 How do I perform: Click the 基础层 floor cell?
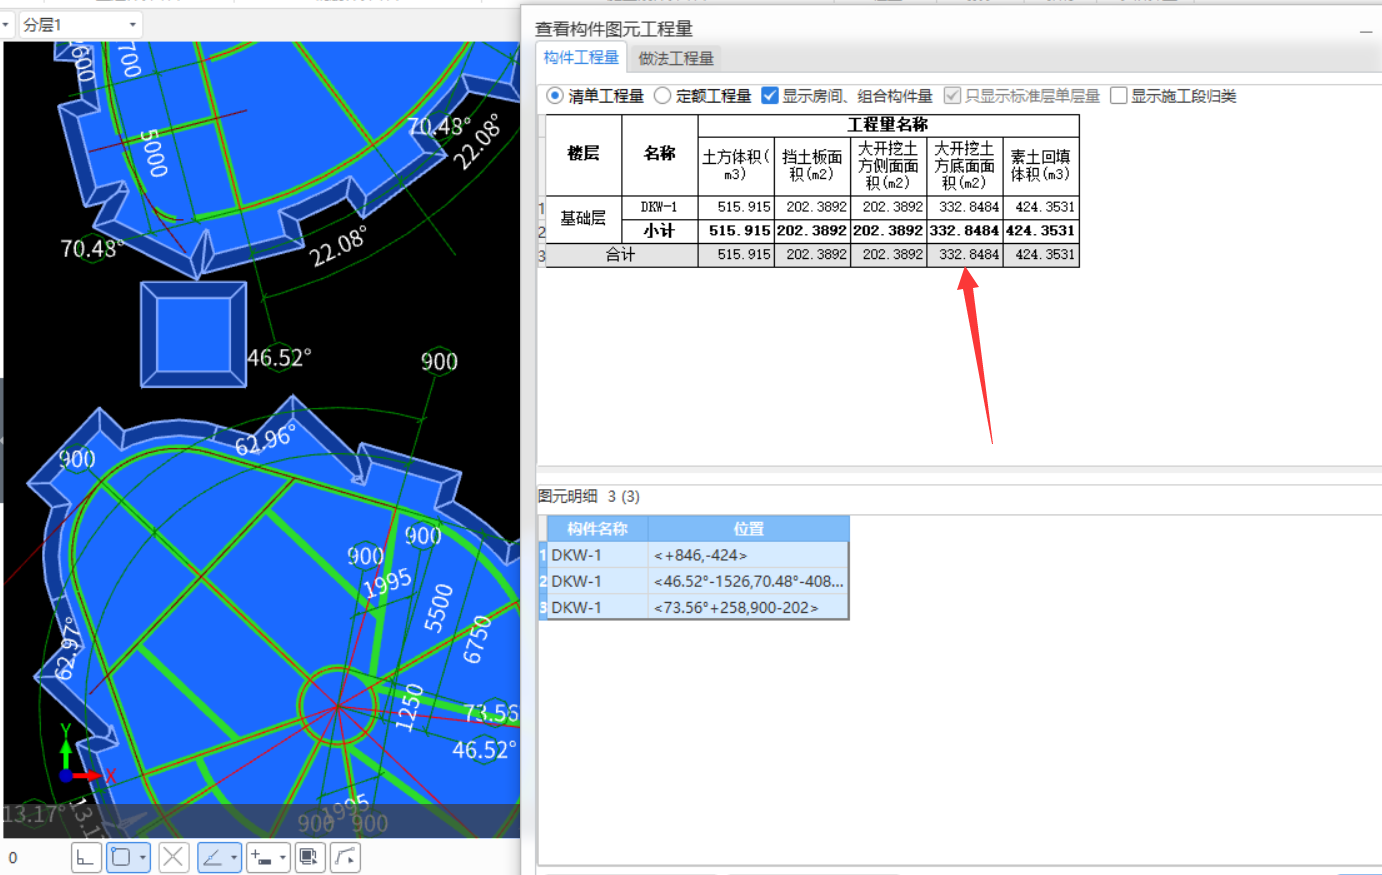tap(583, 219)
